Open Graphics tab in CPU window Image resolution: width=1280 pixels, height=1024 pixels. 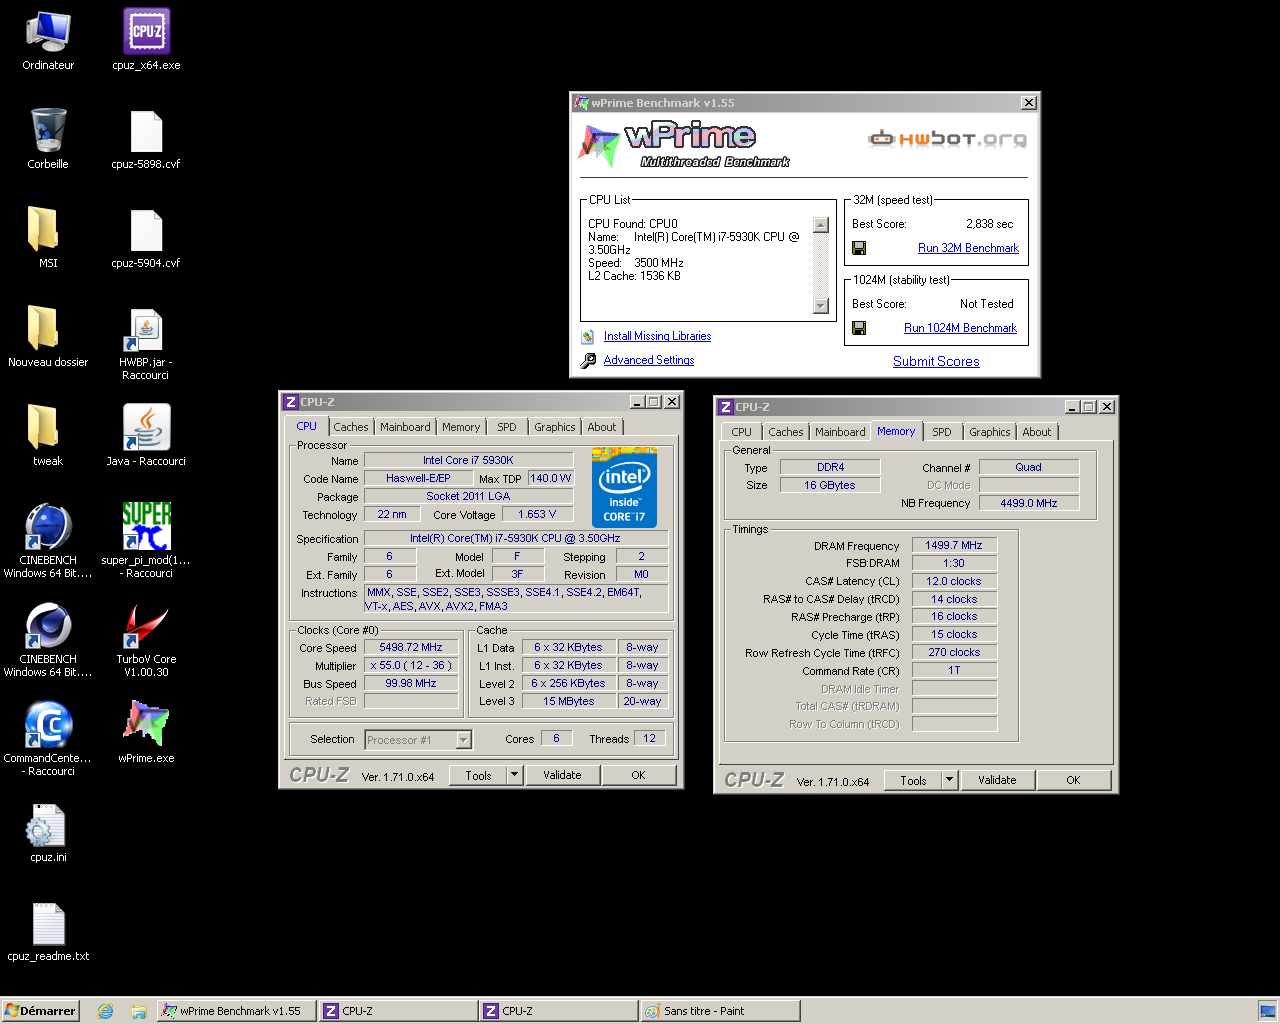coord(555,427)
